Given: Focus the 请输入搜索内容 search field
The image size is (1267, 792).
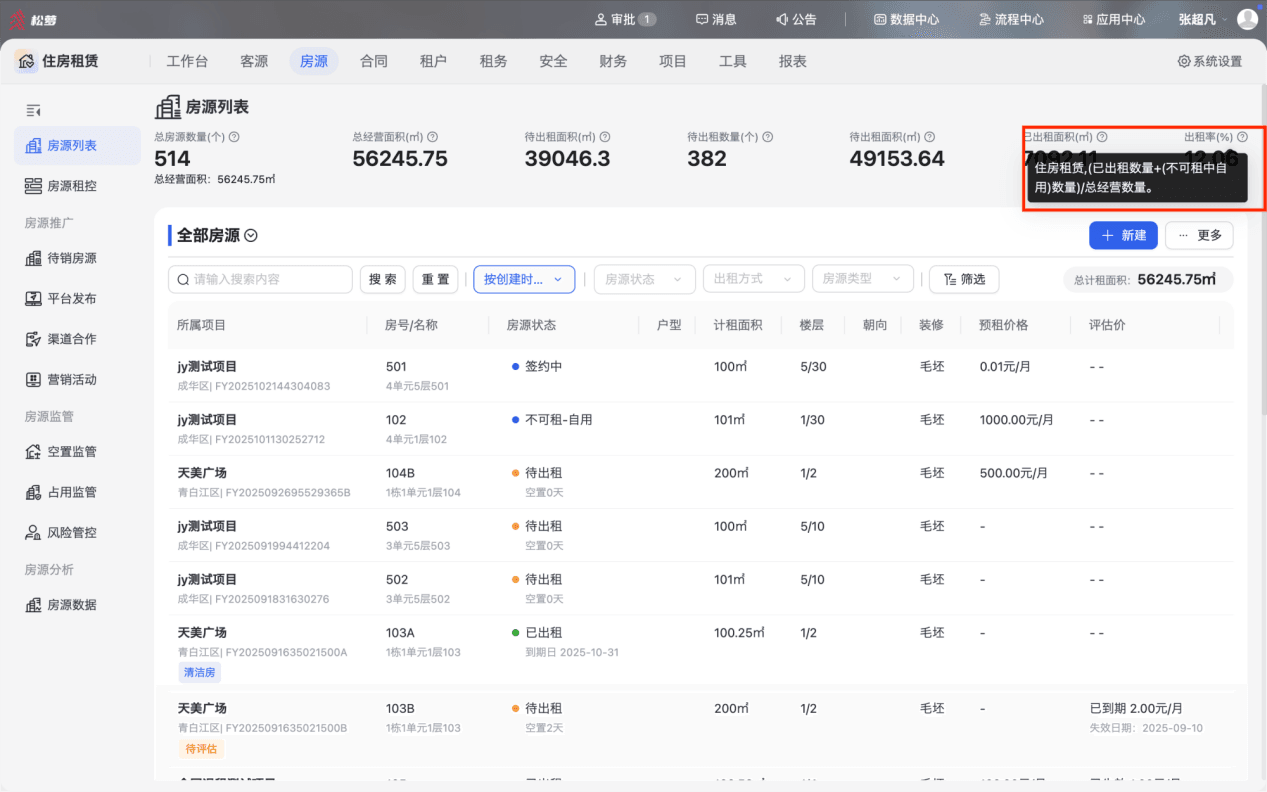Looking at the screenshot, I should tap(260, 279).
